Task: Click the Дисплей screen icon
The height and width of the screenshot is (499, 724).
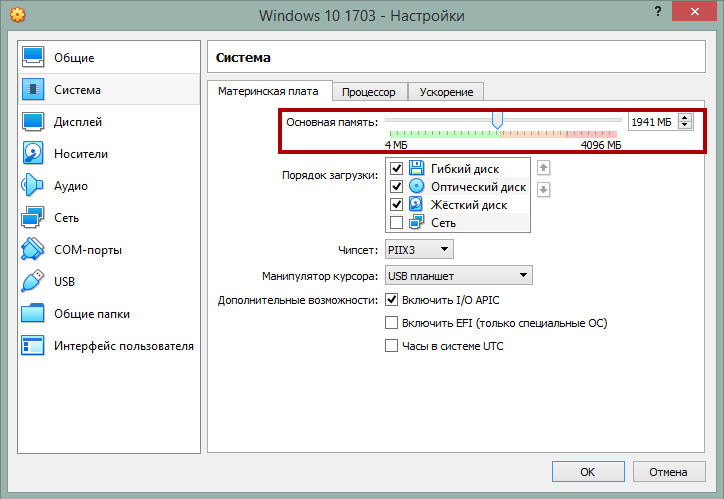Action: tap(33, 121)
